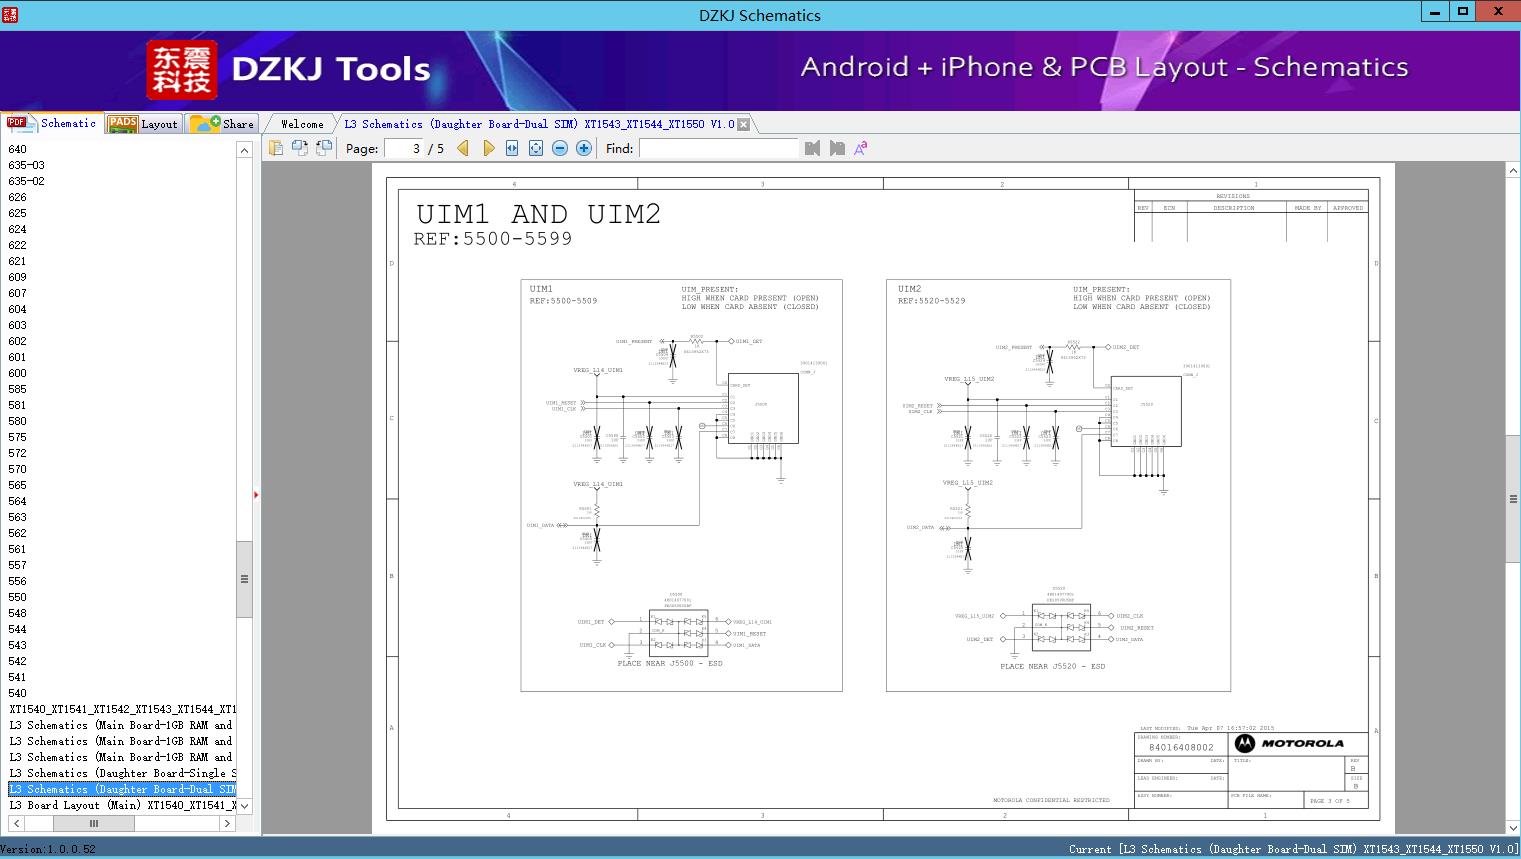Click the Find Next search icon
This screenshot has height=859, width=1521.
tap(836, 147)
